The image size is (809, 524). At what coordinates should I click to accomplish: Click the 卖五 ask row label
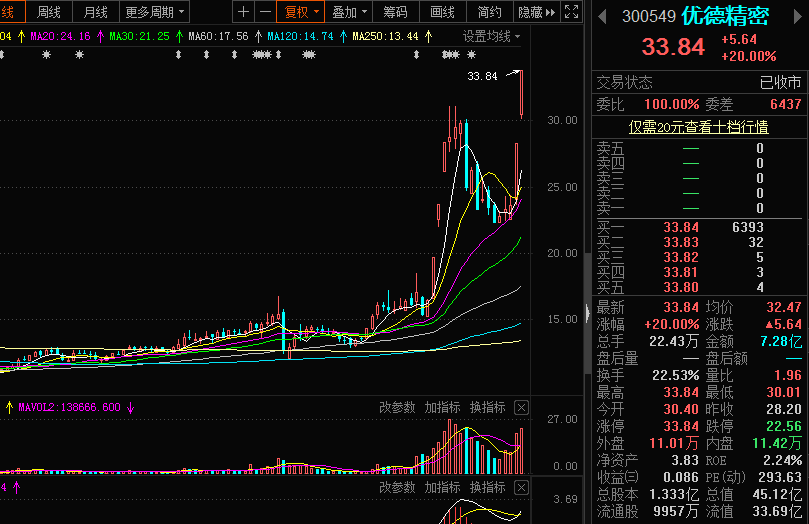610,149
